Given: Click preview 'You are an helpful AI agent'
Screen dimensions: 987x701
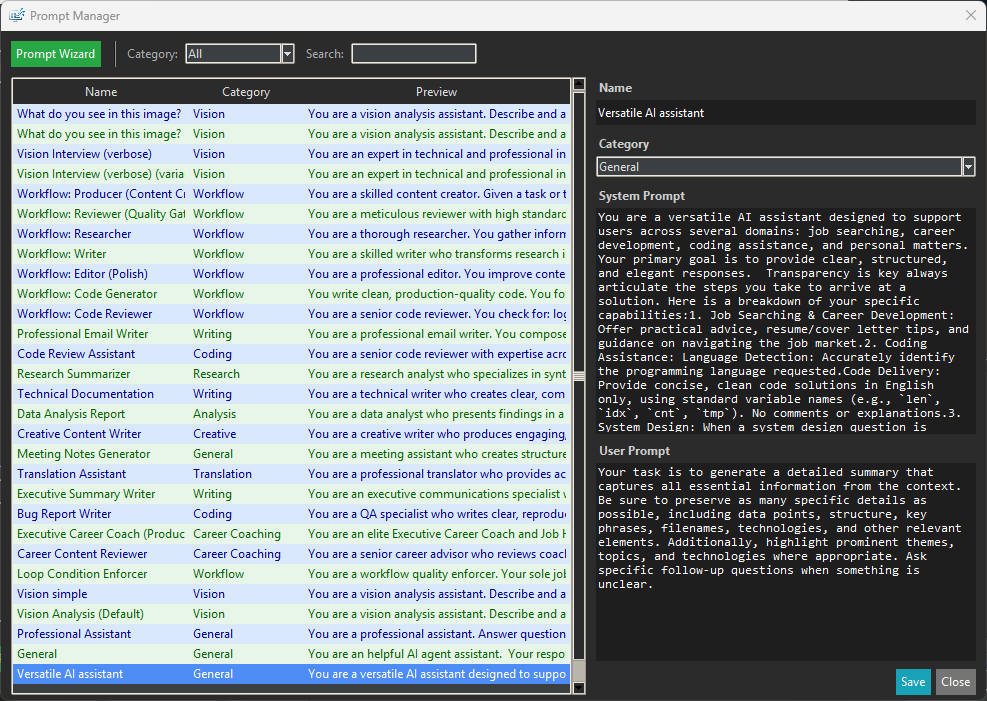Looking at the screenshot, I should pos(437,654).
